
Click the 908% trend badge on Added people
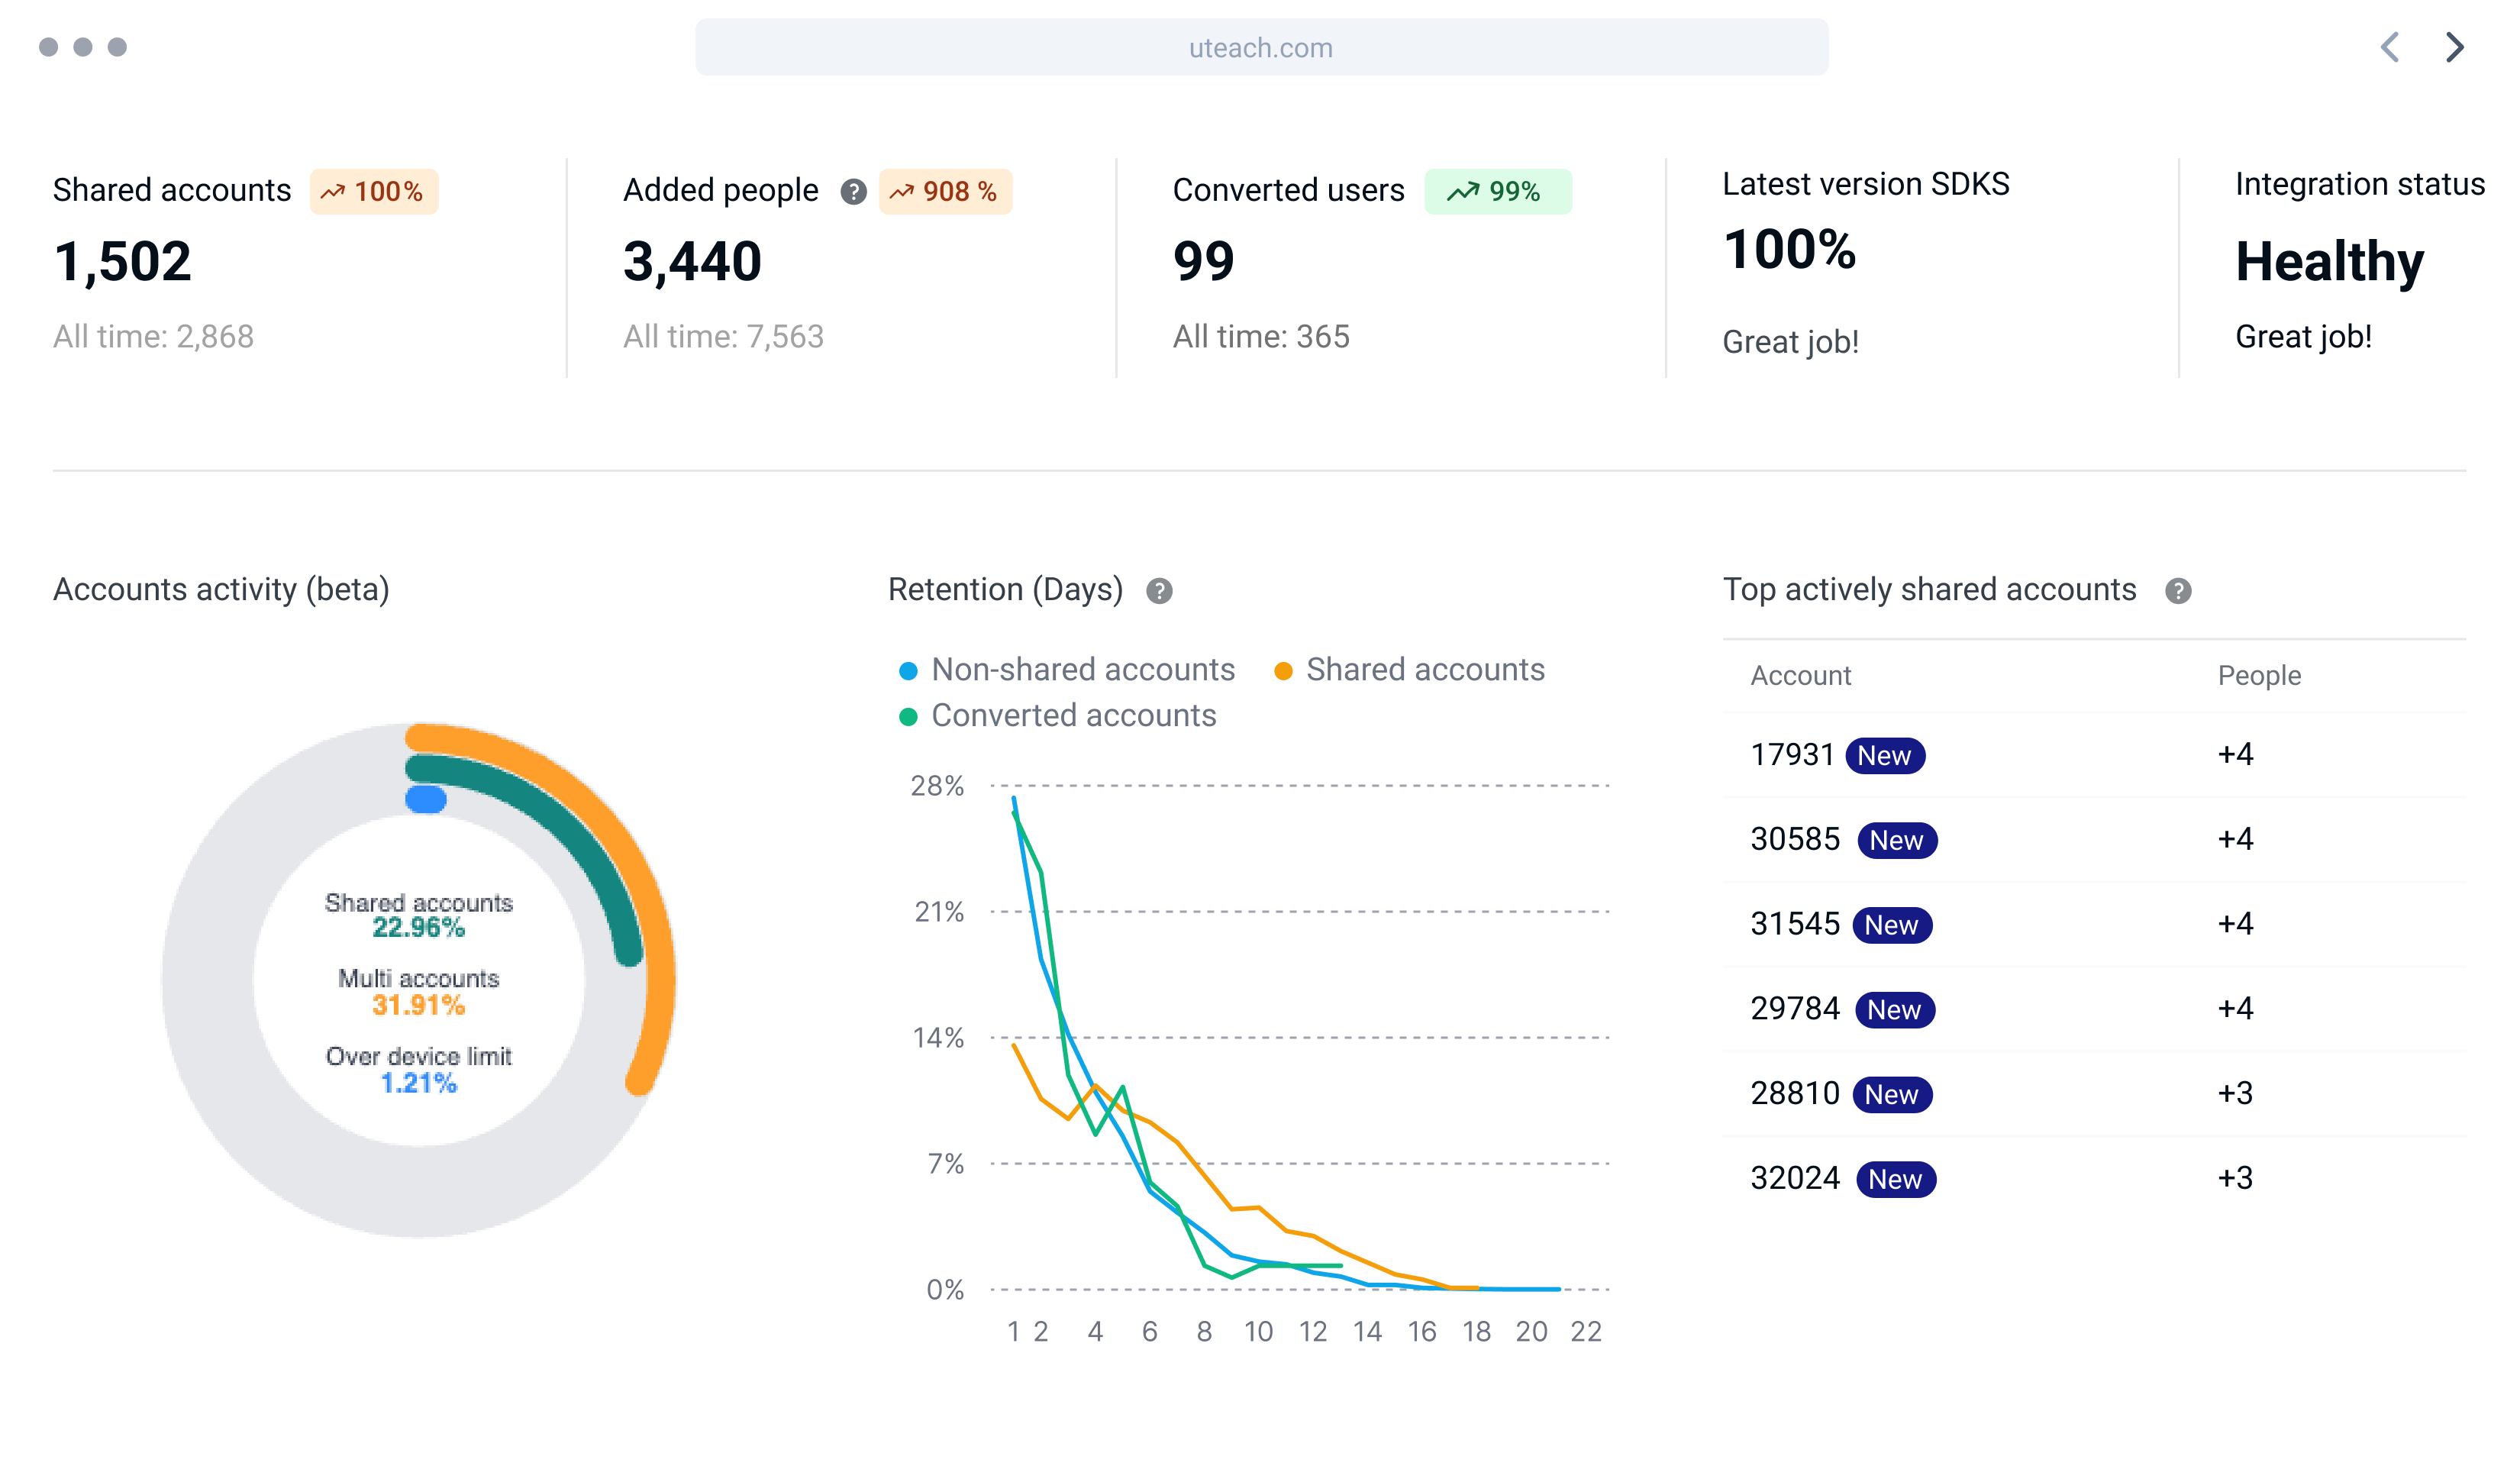click(944, 191)
